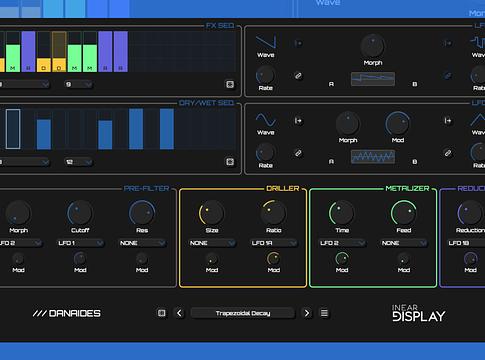Open the LFO 1B dropdown under Reduction
The width and height of the screenshot is (485, 360).
pyautogui.click(x=466, y=243)
